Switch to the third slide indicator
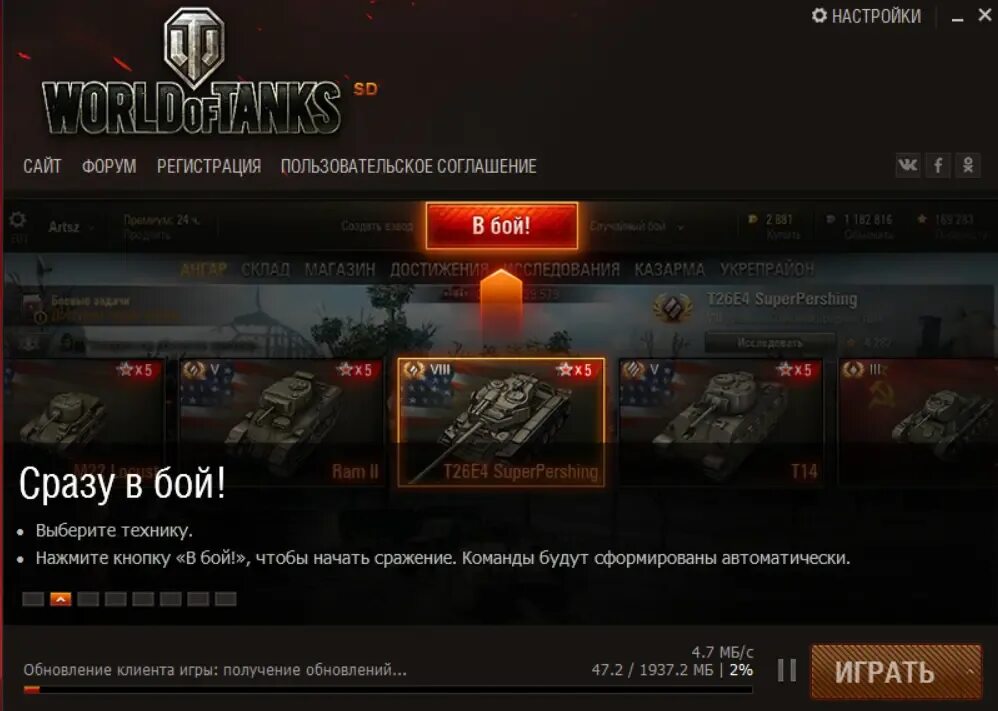 tap(88, 599)
